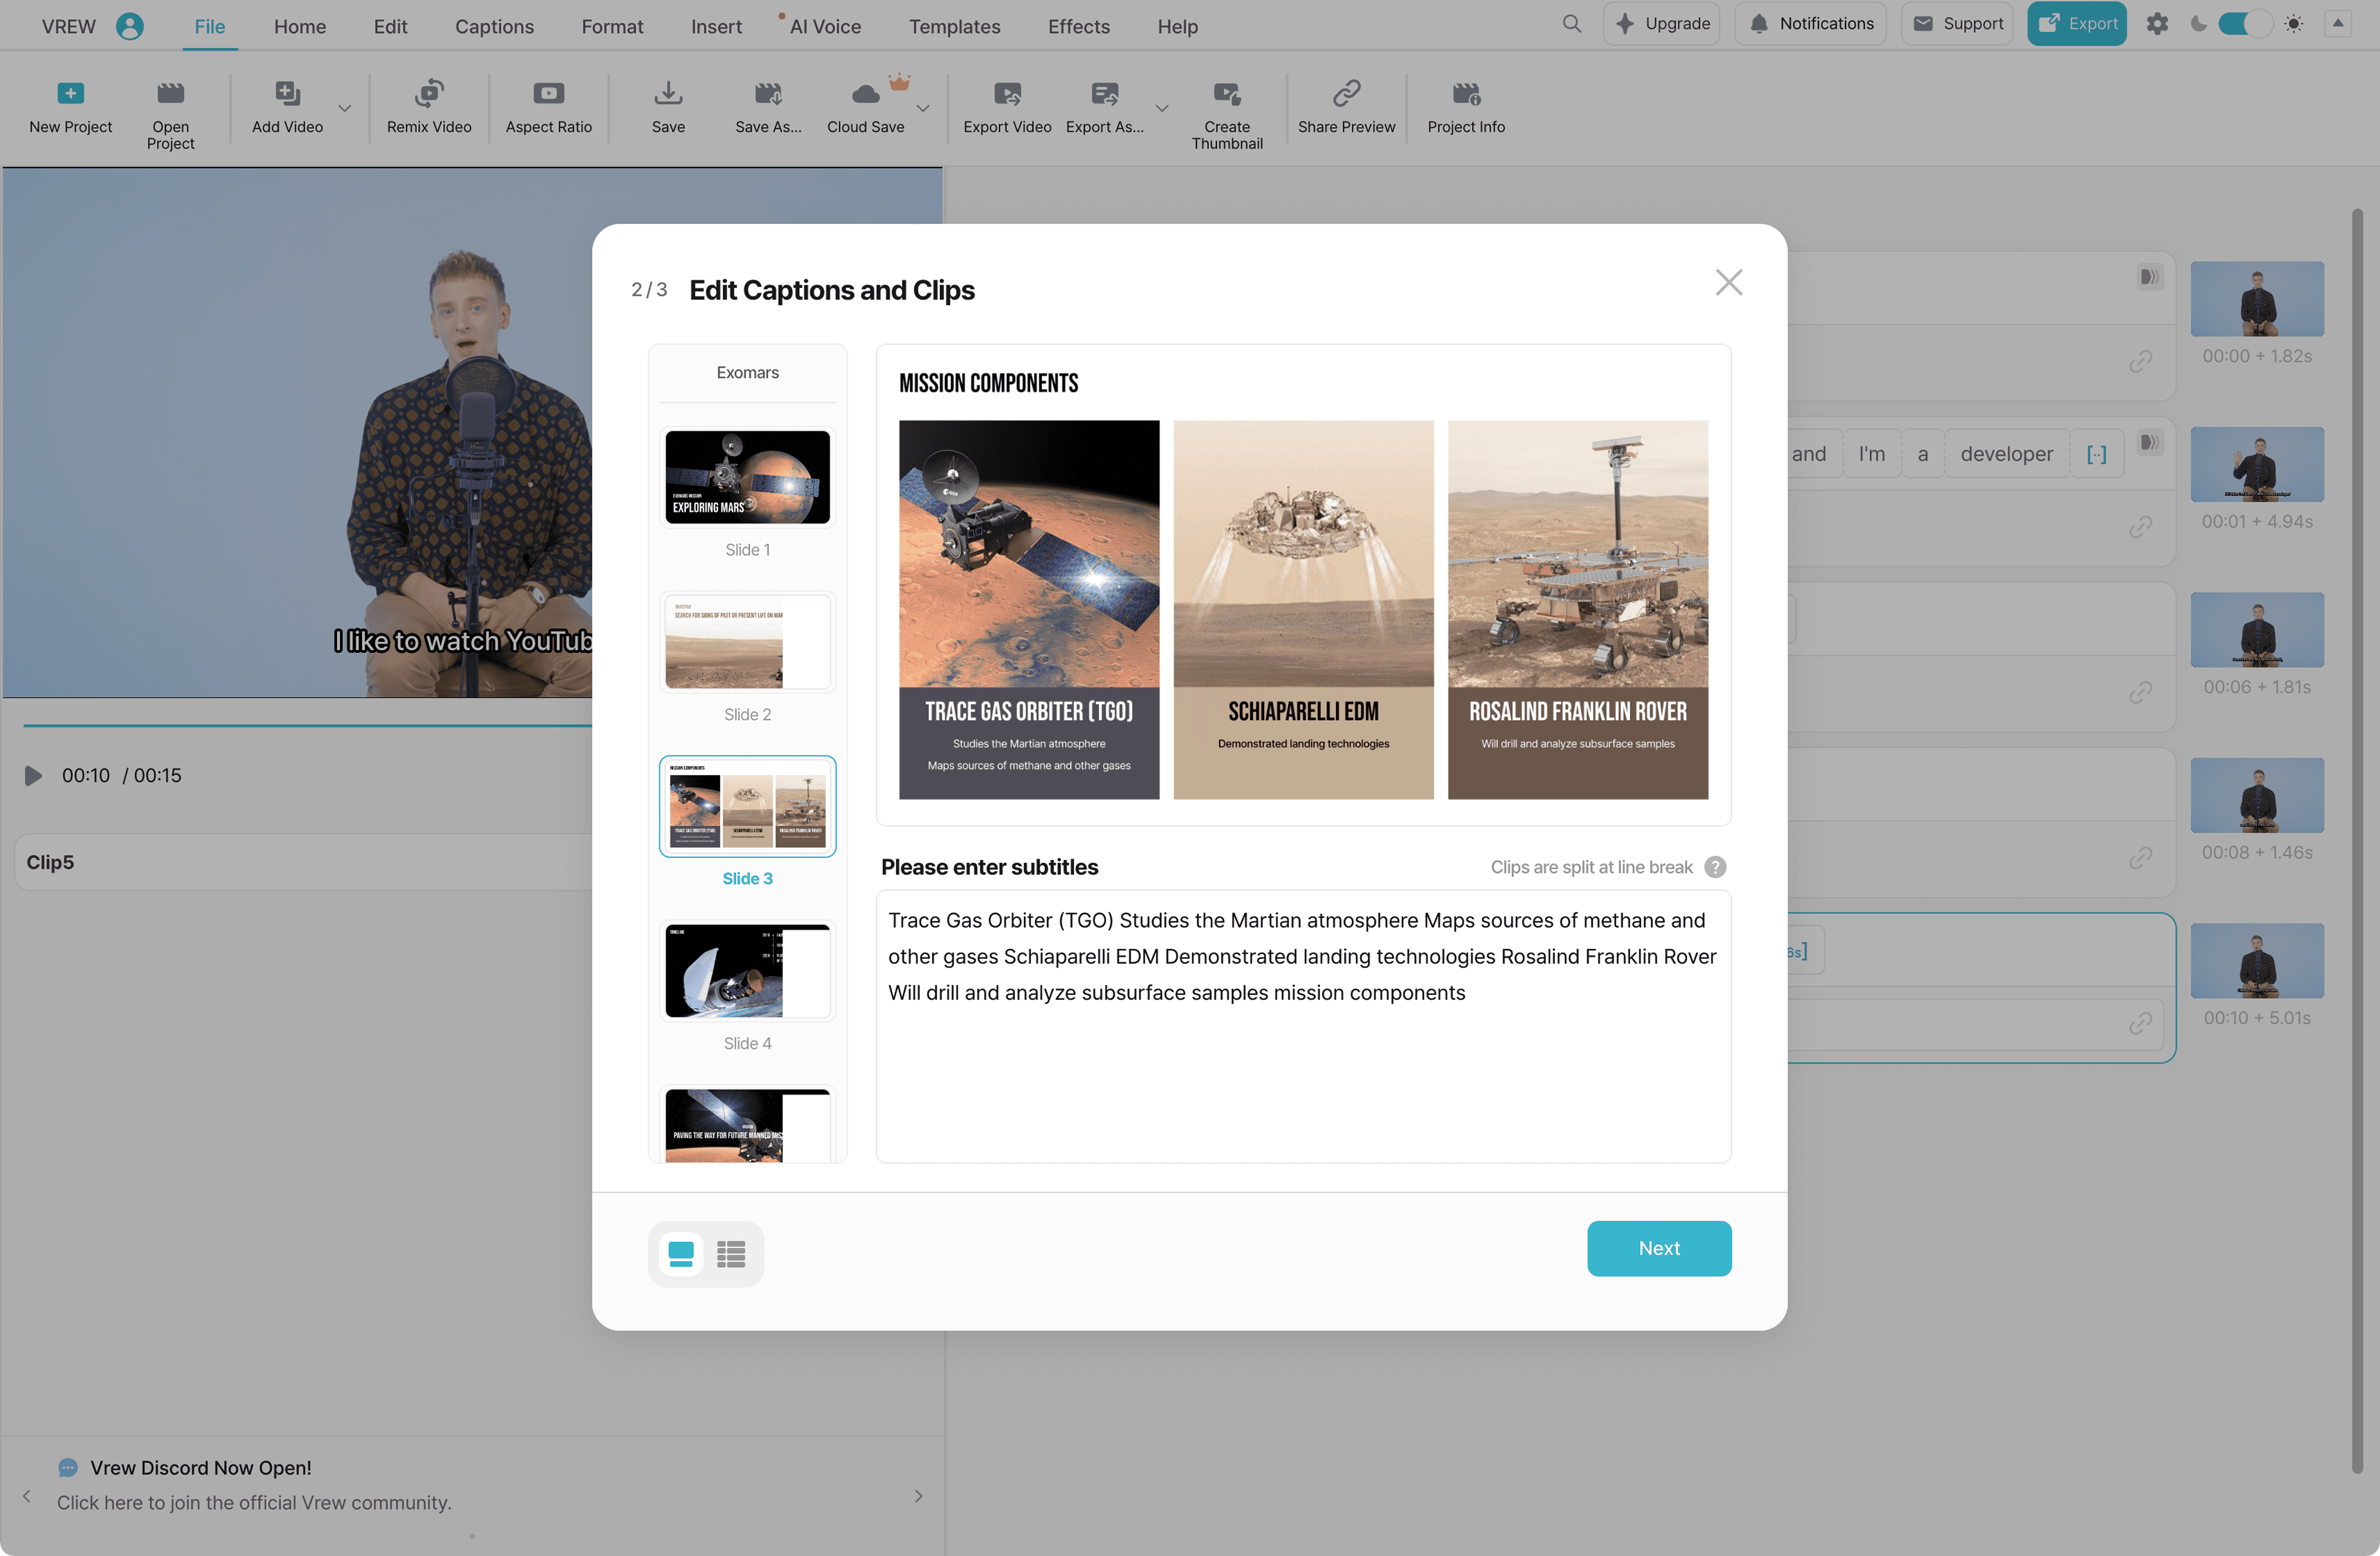Open the settings gear icon
The height and width of the screenshot is (1556, 2380).
click(2157, 24)
